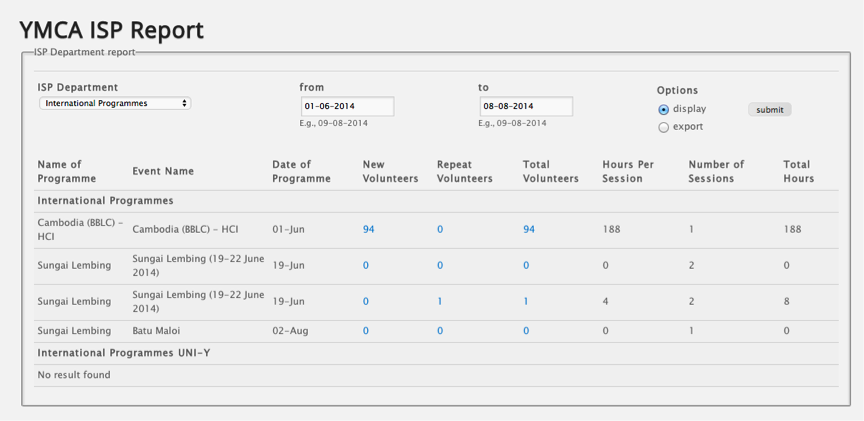Open repeat volunteers 0 link for Batu Maloi
Image resolution: width=864 pixels, height=421 pixels.
(x=440, y=331)
